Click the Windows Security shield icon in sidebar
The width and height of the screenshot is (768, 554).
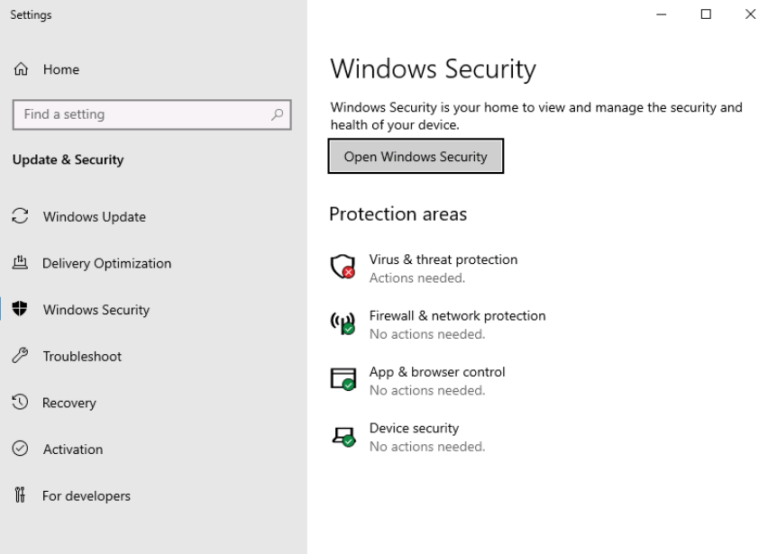tap(20, 310)
